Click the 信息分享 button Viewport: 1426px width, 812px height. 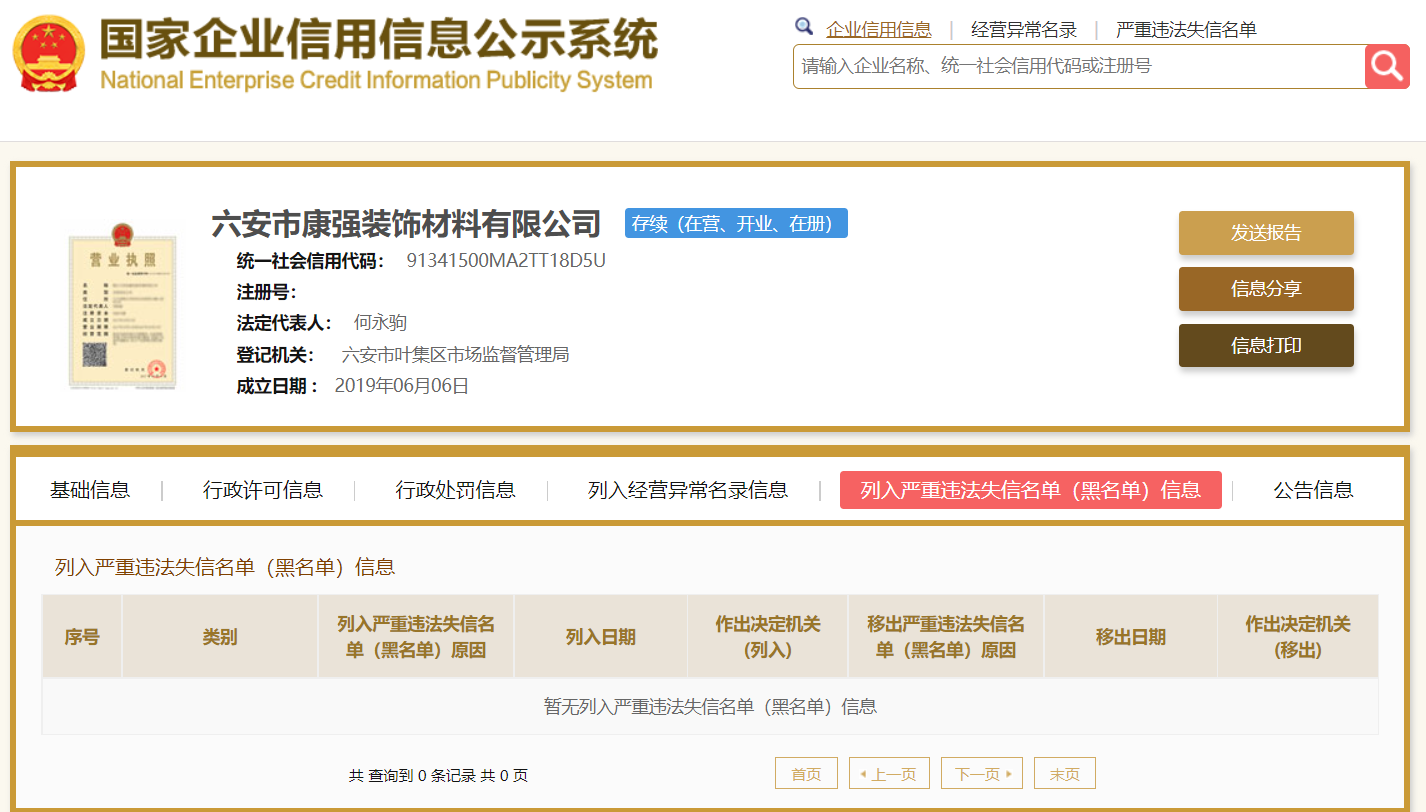coord(1266,289)
